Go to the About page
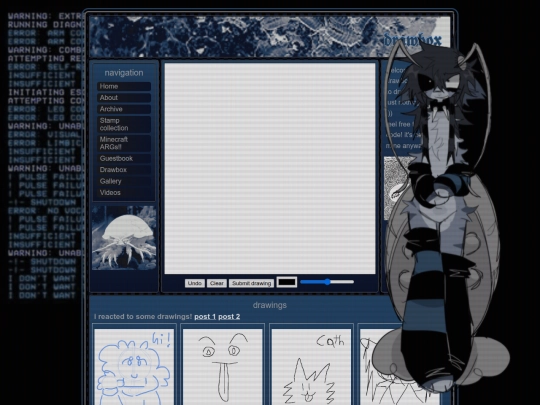 [x=124, y=98]
